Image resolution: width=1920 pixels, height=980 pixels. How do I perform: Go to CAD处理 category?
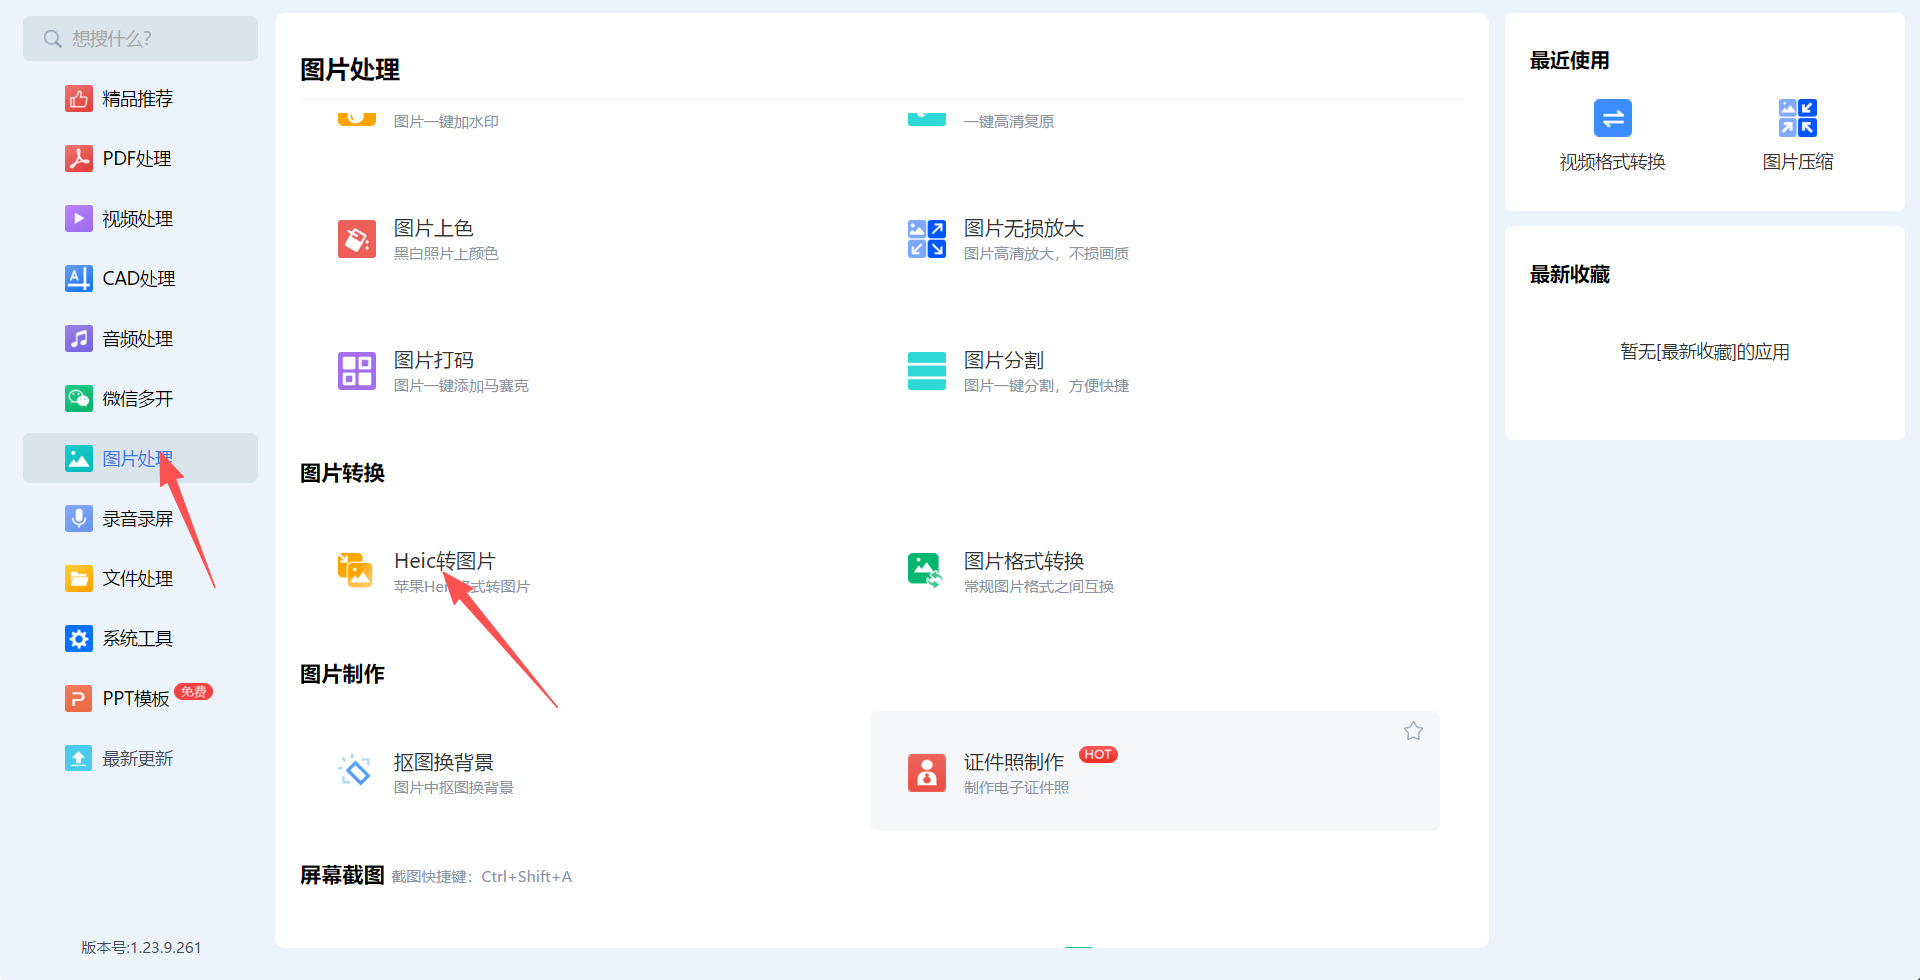140,279
